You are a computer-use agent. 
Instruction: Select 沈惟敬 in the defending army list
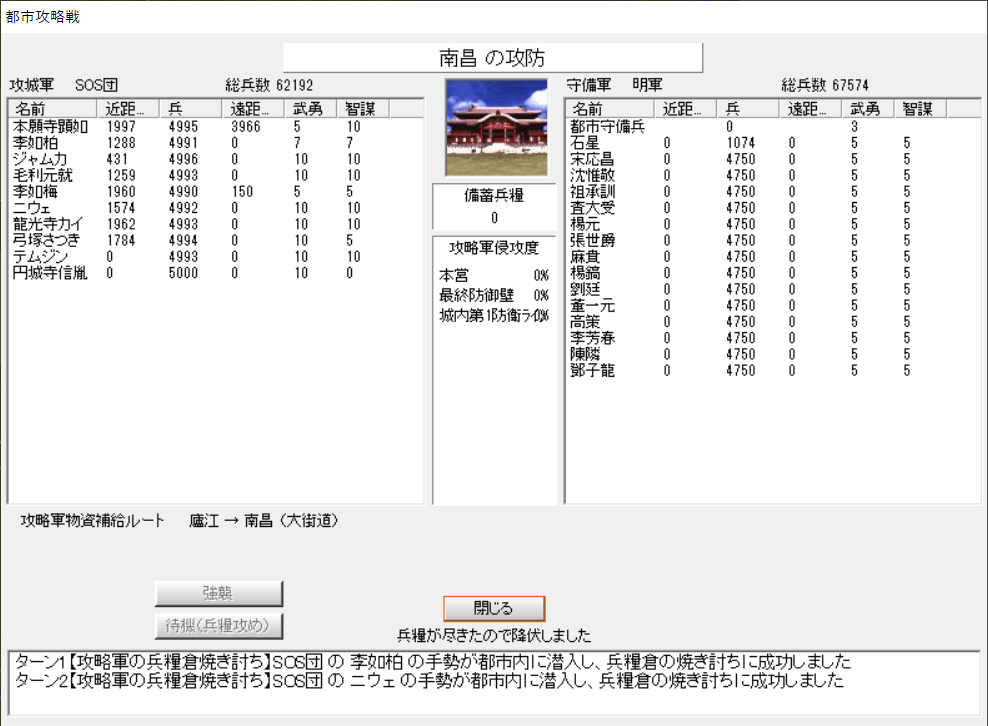click(592, 175)
